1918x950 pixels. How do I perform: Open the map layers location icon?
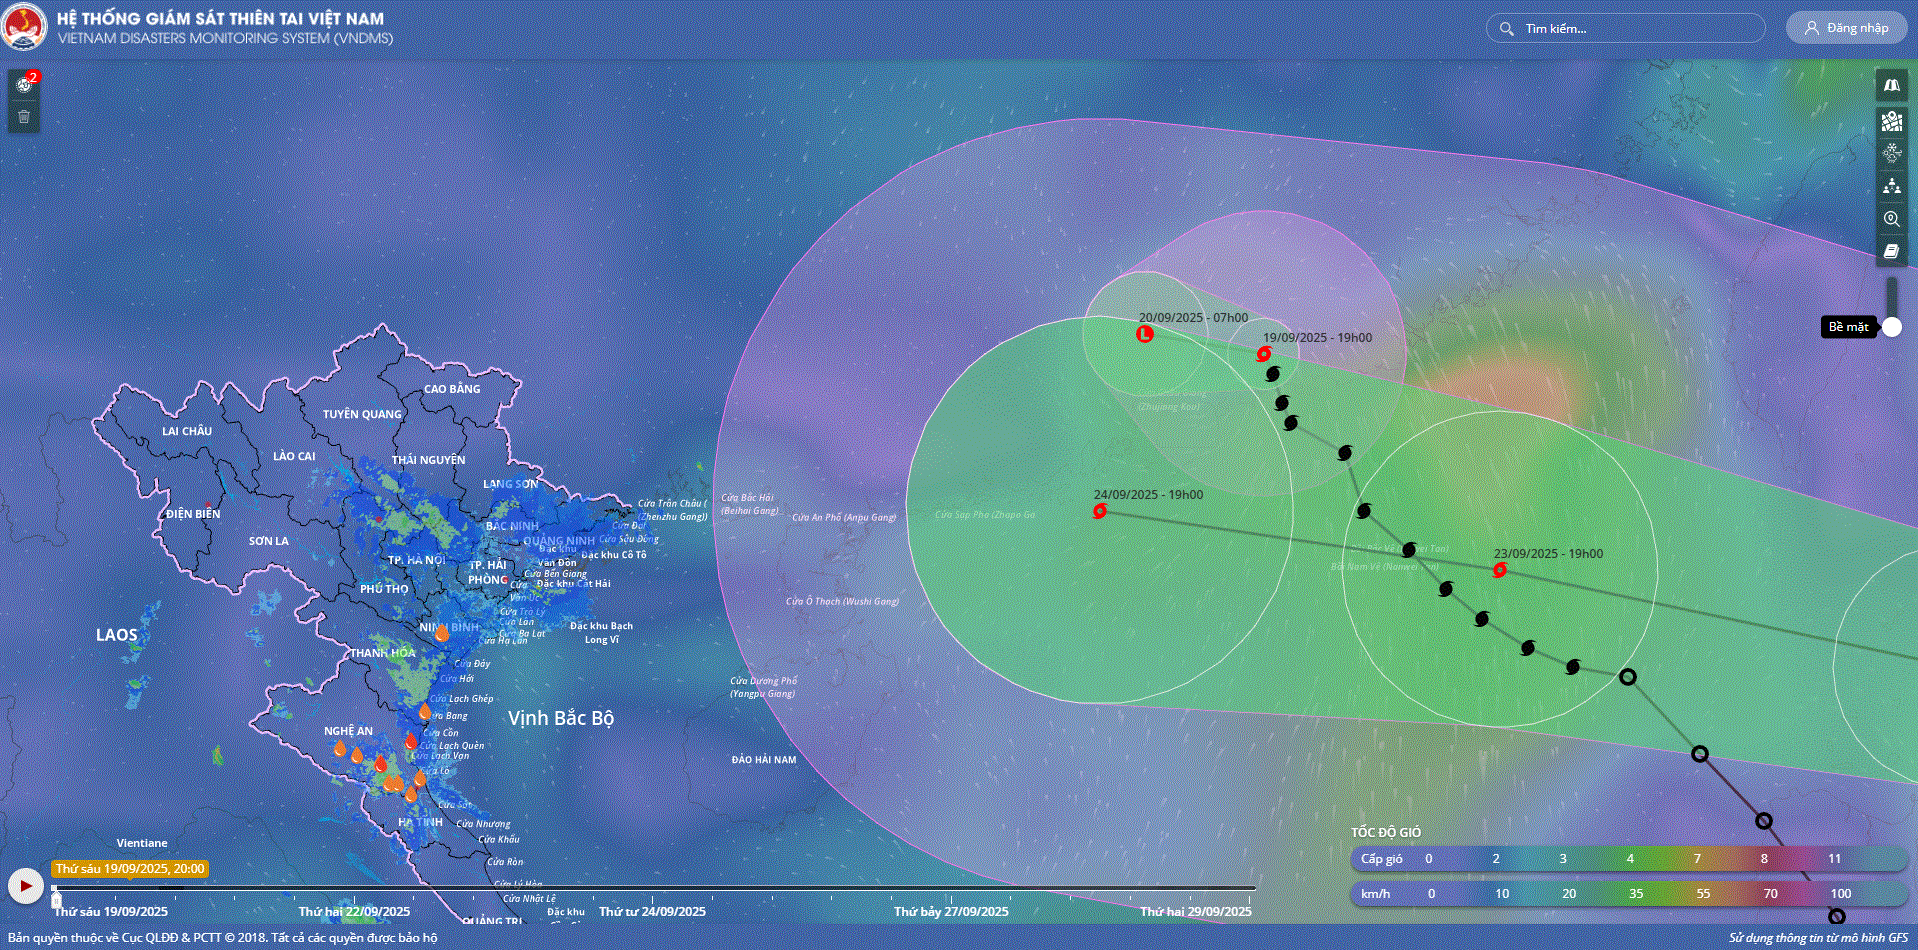(1891, 121)
